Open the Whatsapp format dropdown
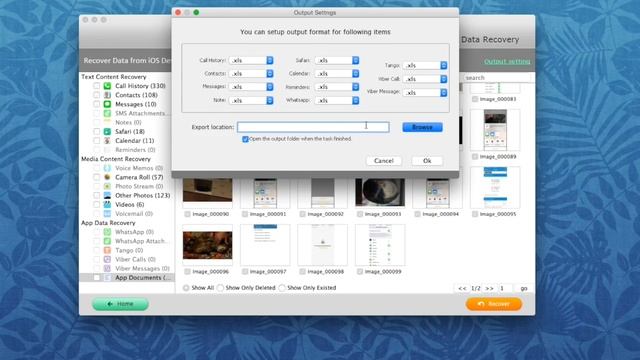The height and width of the screenshot is (360, 640). click(x=337, y=100)
